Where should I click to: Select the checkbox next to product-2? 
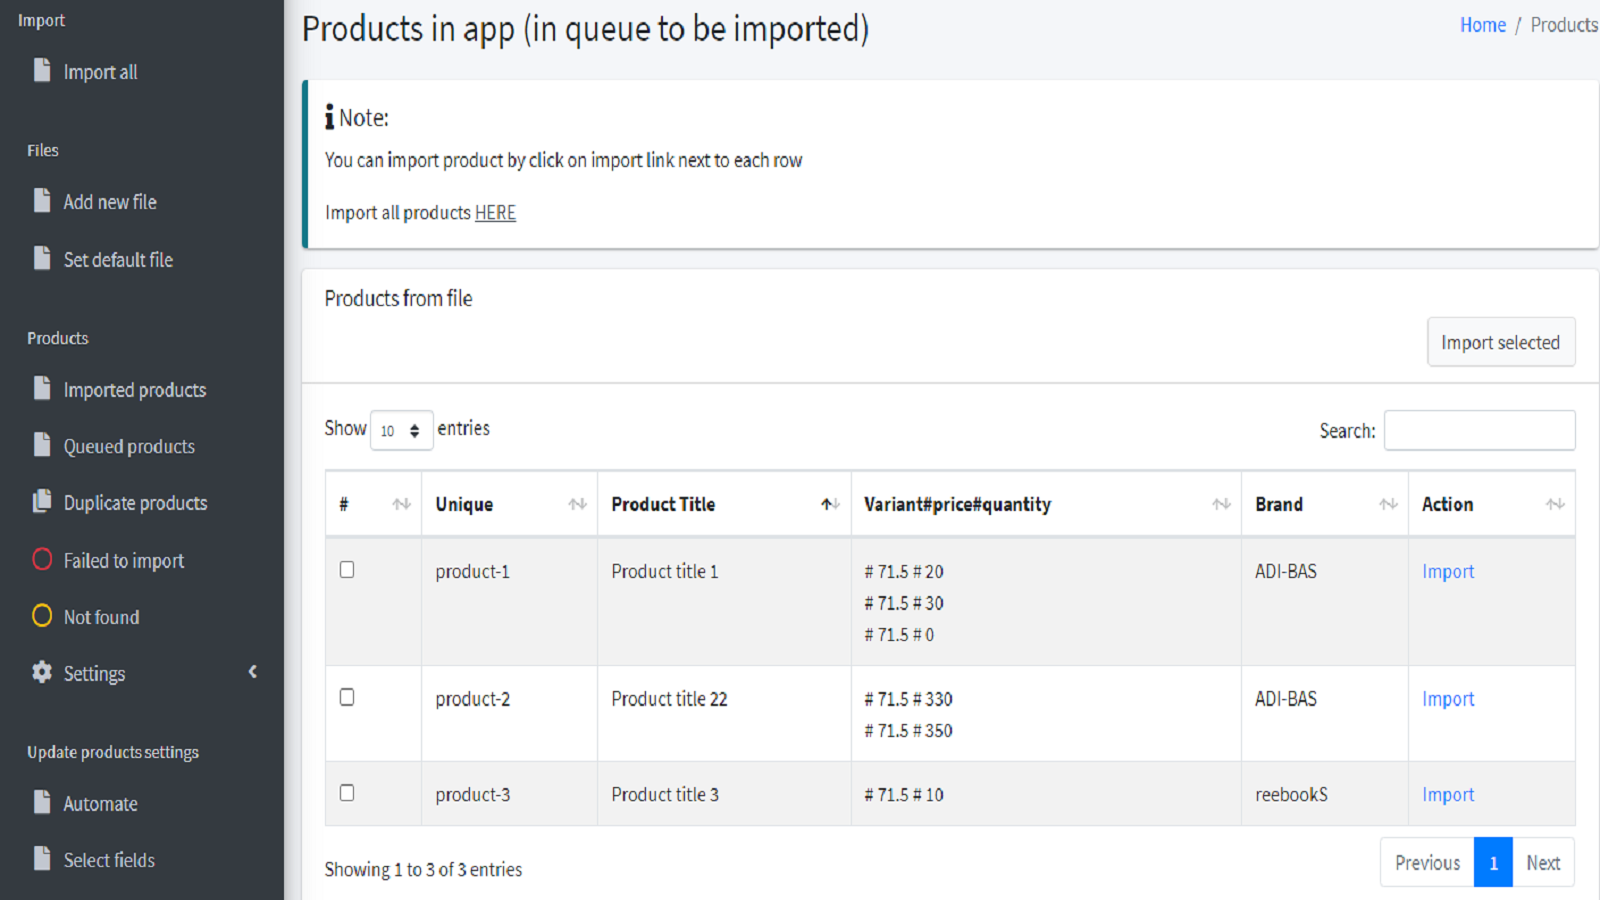347,697
